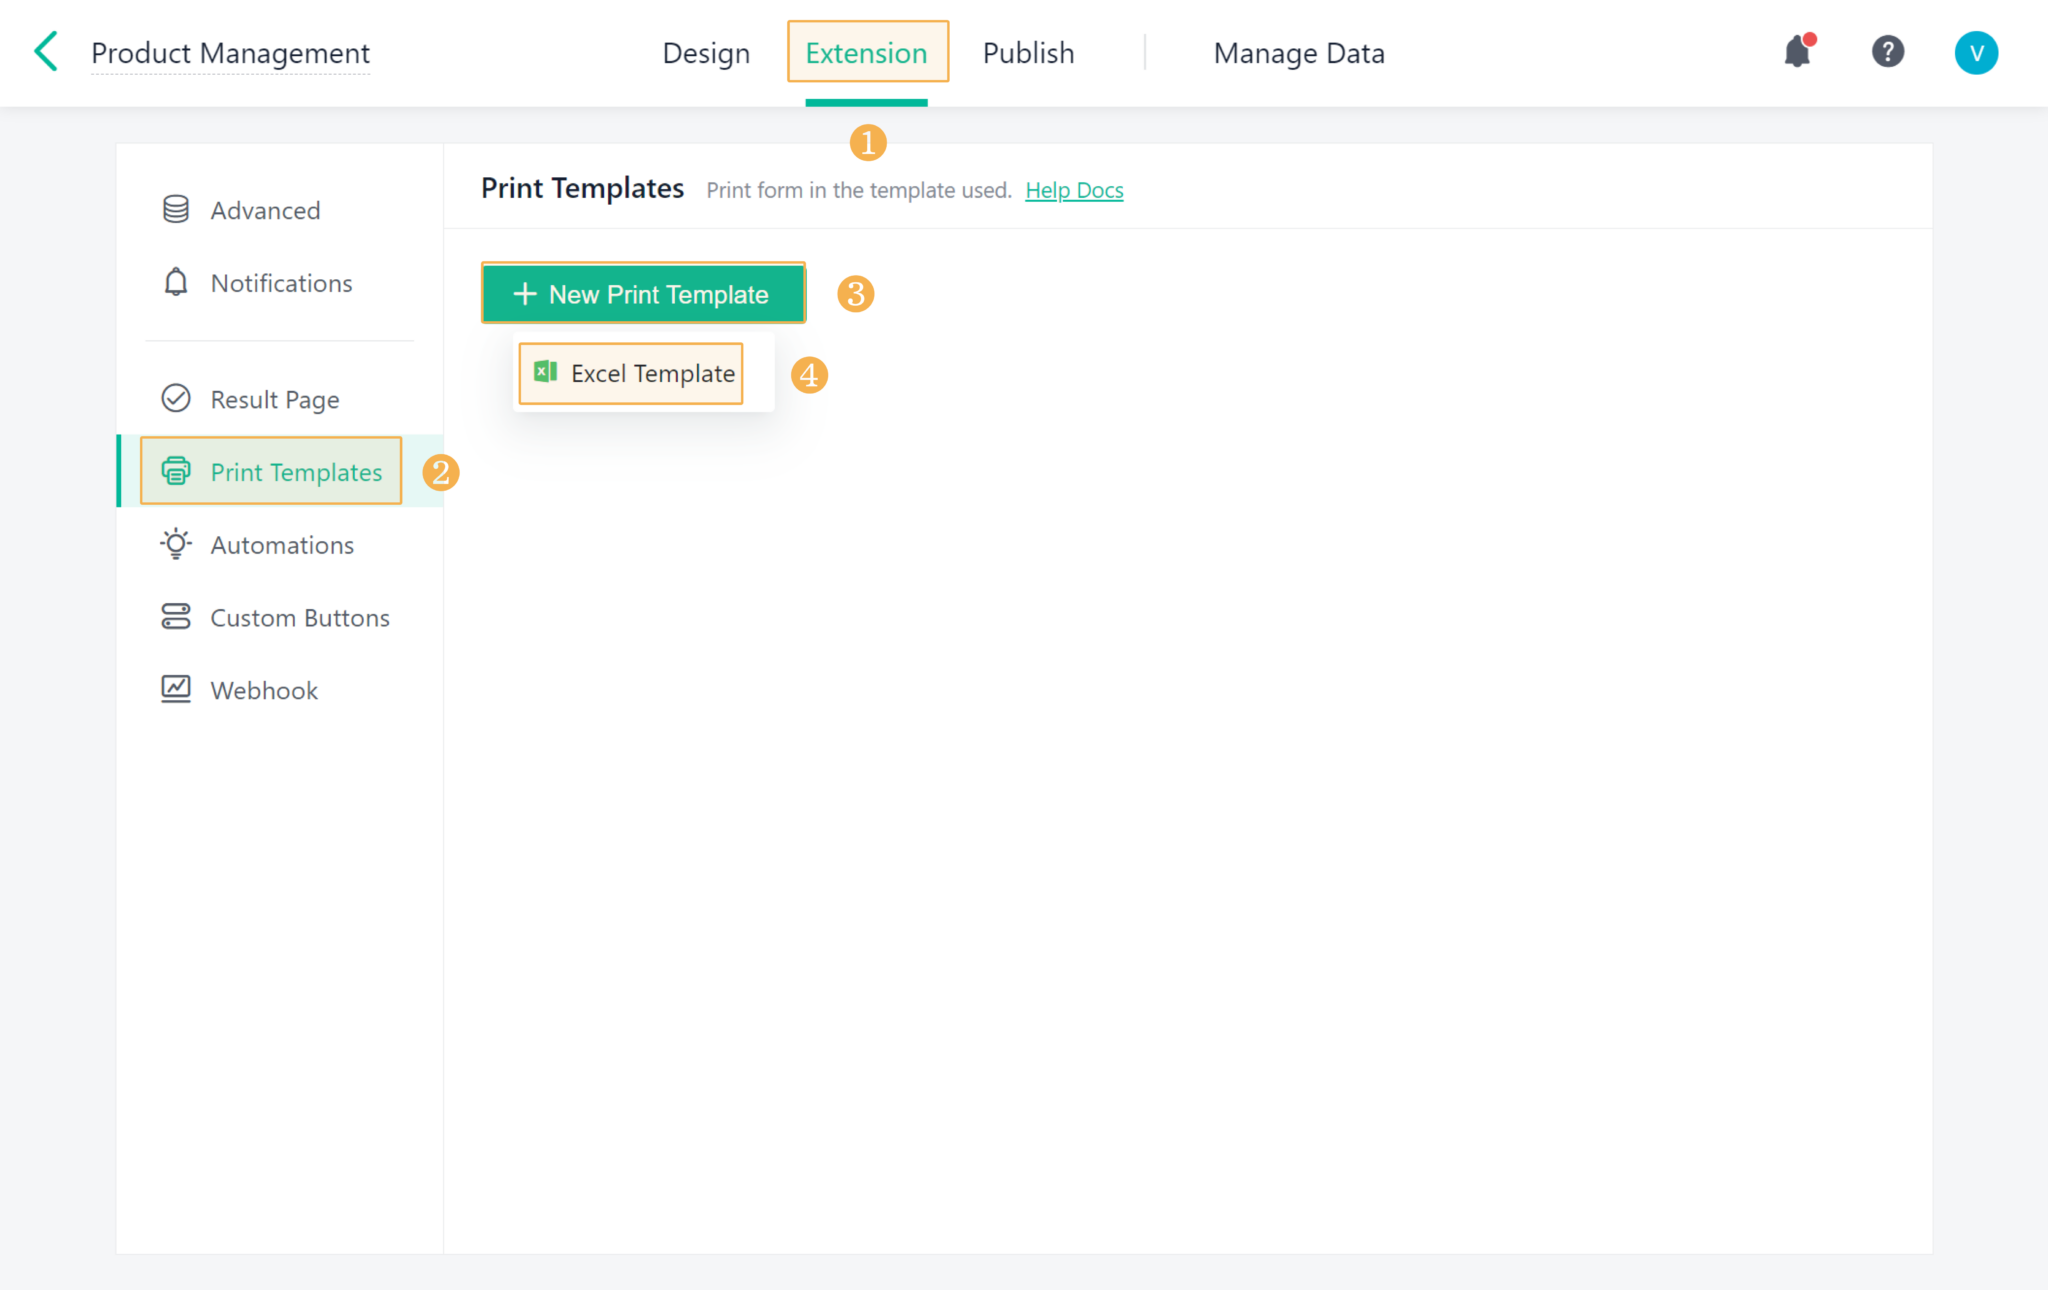Screen dimensions: 2048x1290
Task: Switch to the Publish tab
Action: [1028, 52]
